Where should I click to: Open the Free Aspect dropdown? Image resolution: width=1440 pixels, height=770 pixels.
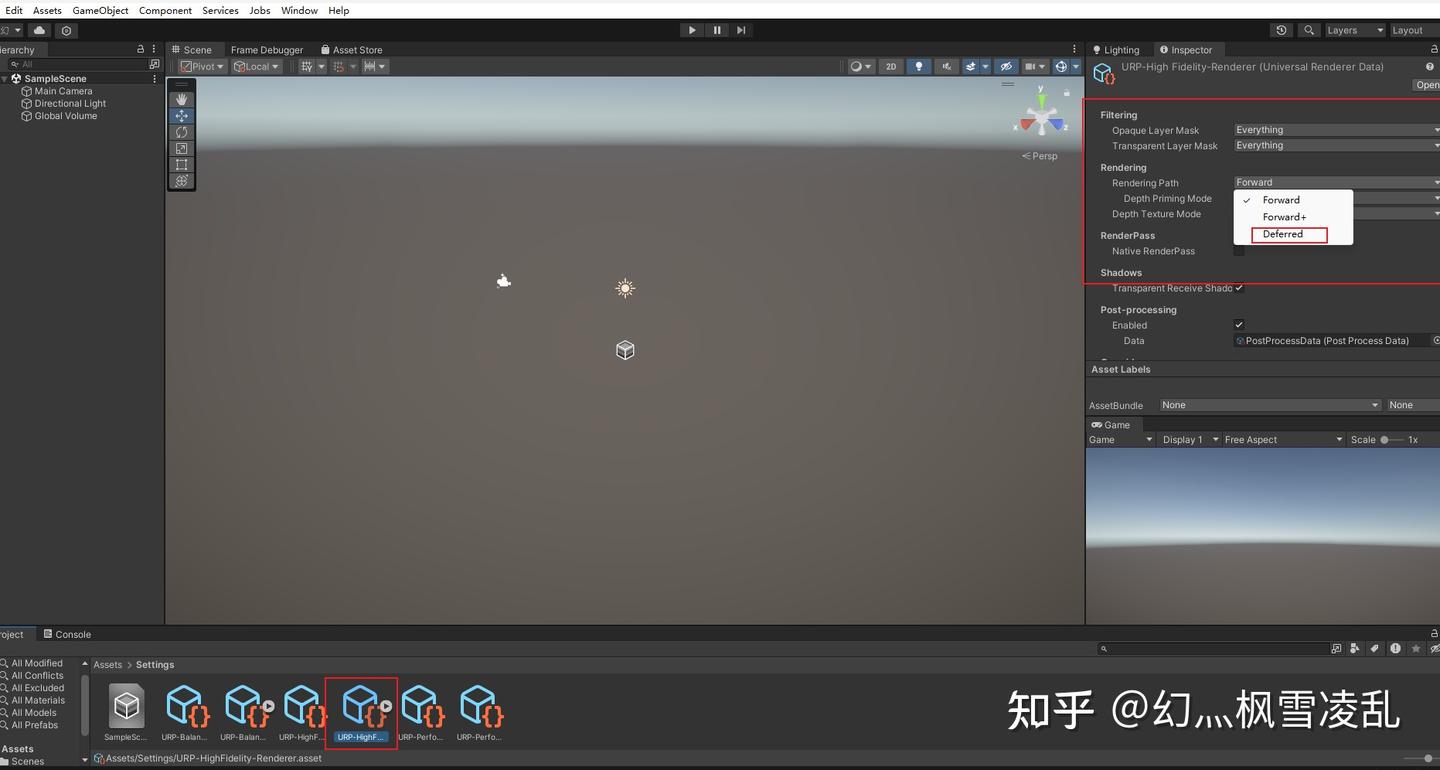(1283, 440)
